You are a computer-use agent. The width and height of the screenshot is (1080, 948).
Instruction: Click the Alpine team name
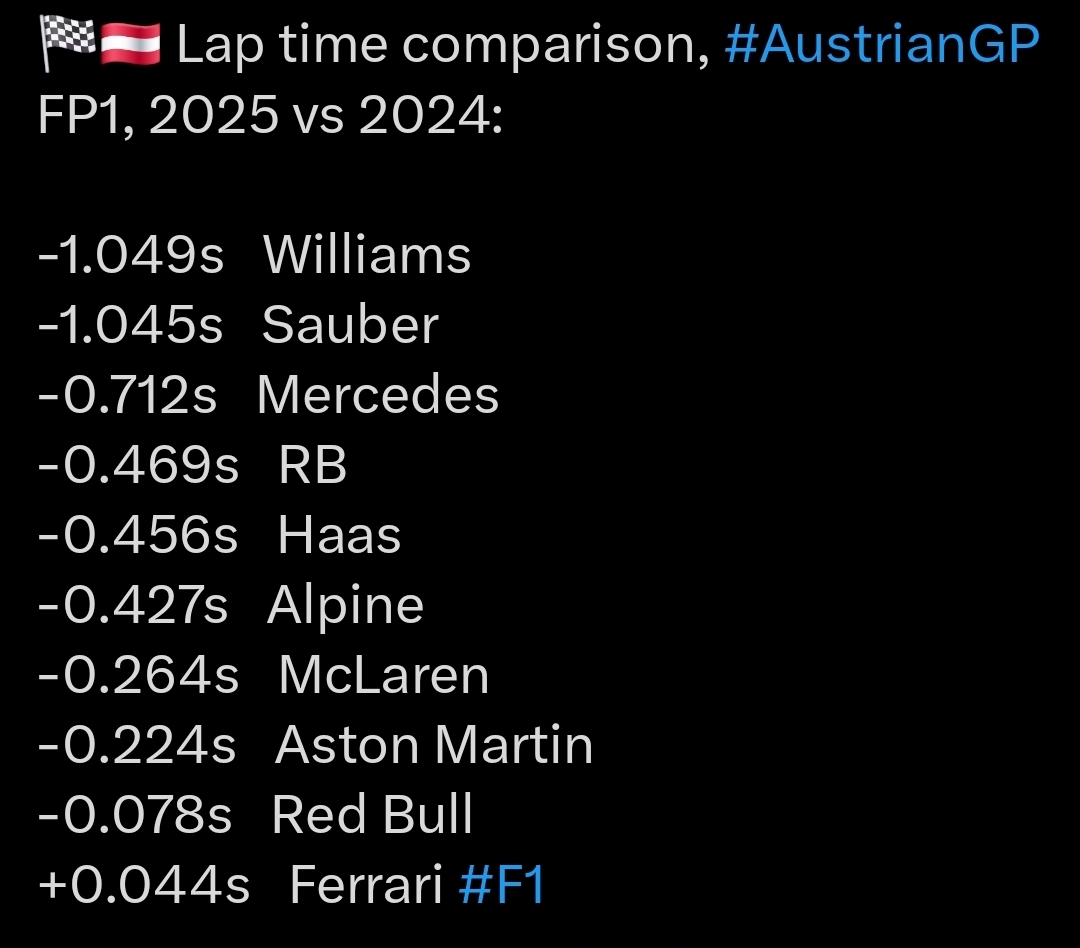345,608
